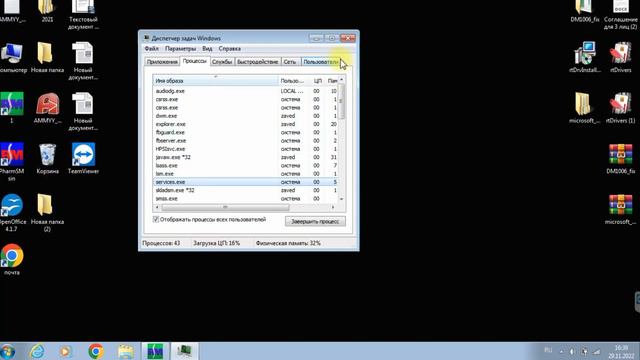The height and width of the screenshot is (360, 640).
Task: Open the taskbar clock and date
Action: [621, 352]
